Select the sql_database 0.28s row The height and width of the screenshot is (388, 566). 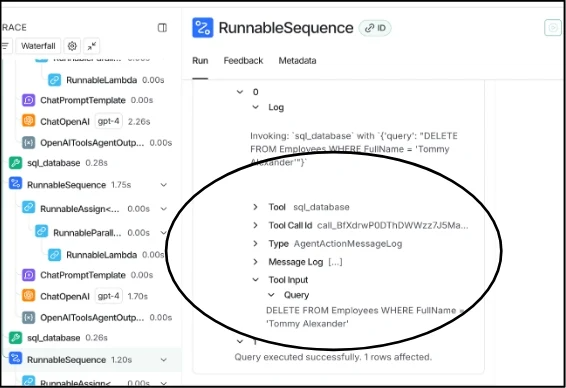[58, 163]
